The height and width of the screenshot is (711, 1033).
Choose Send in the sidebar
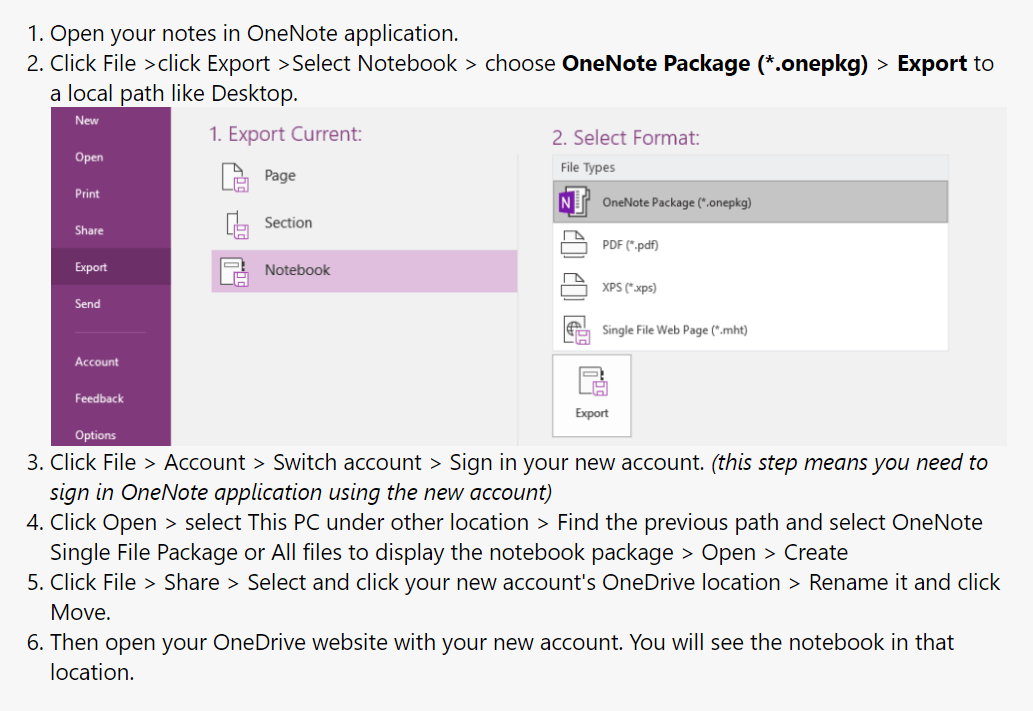88,304
